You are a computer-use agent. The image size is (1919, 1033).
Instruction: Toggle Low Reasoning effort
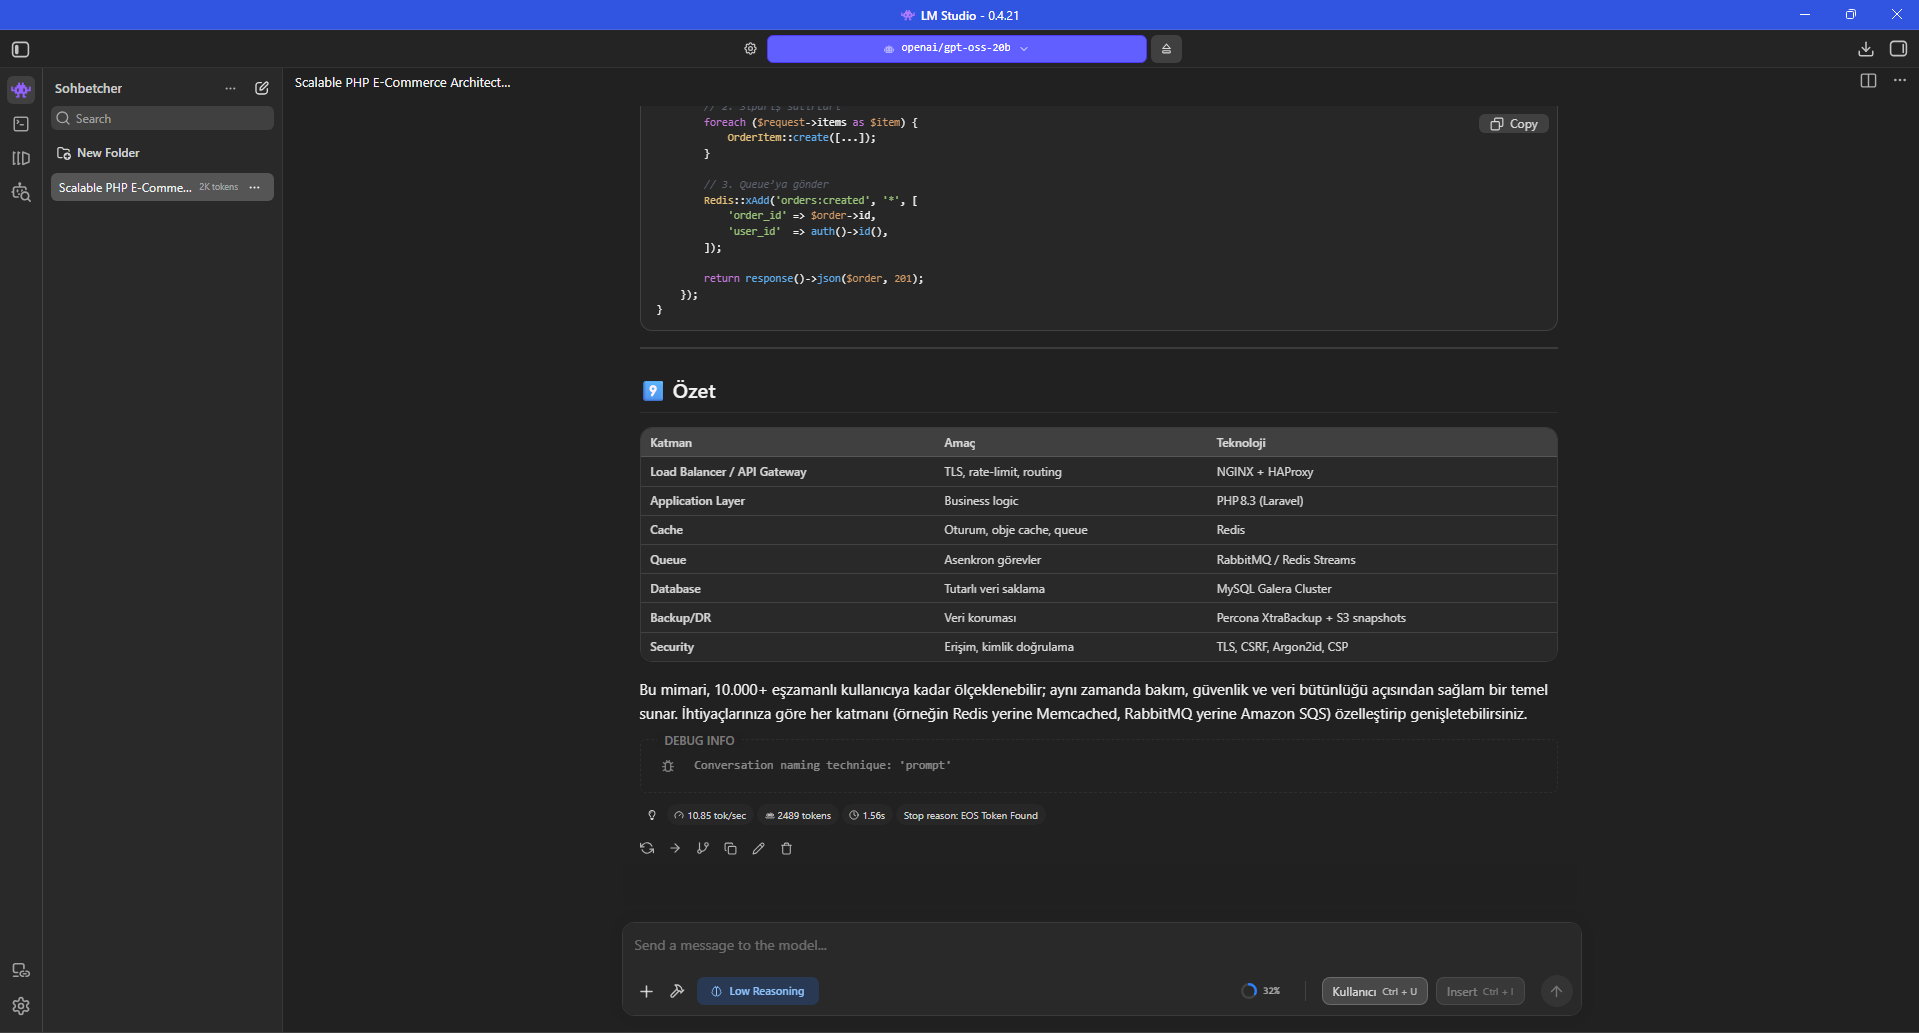(x=758, y=992)
